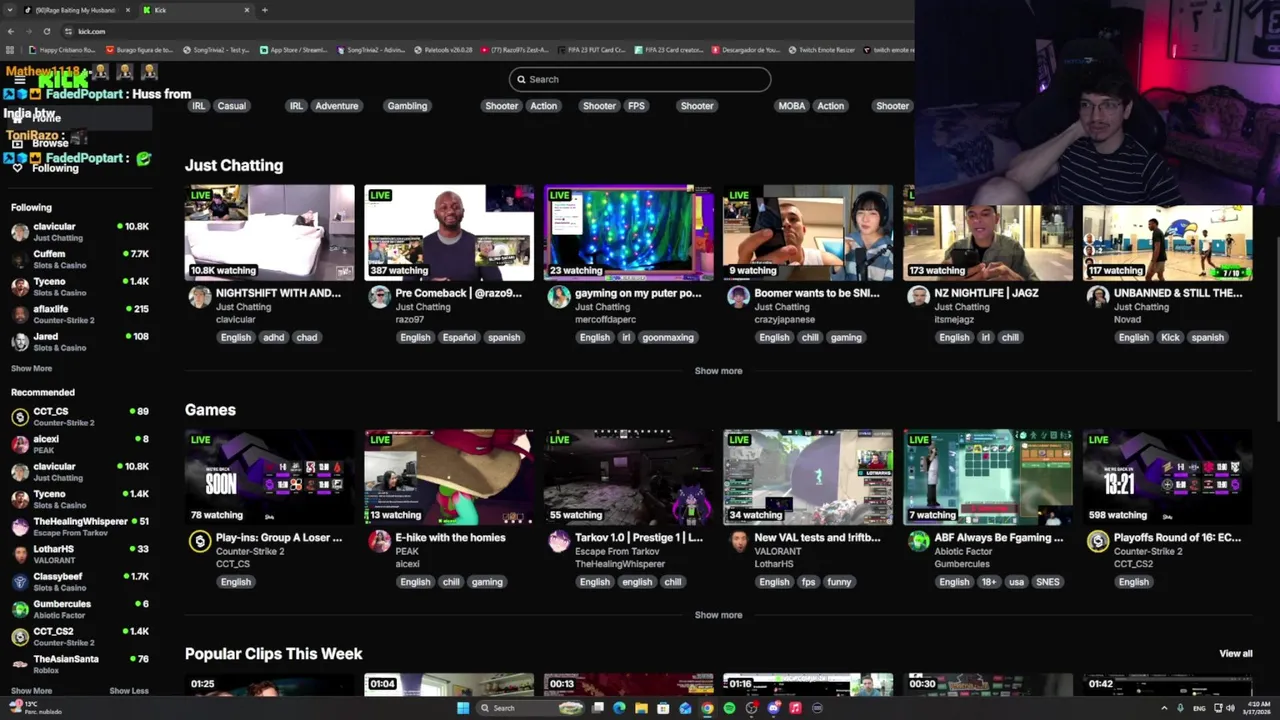Open the browser apps grid in bookmarks bar
Image resolution: width=1280 pixels, height=720 pixels.
coord(11,50)
